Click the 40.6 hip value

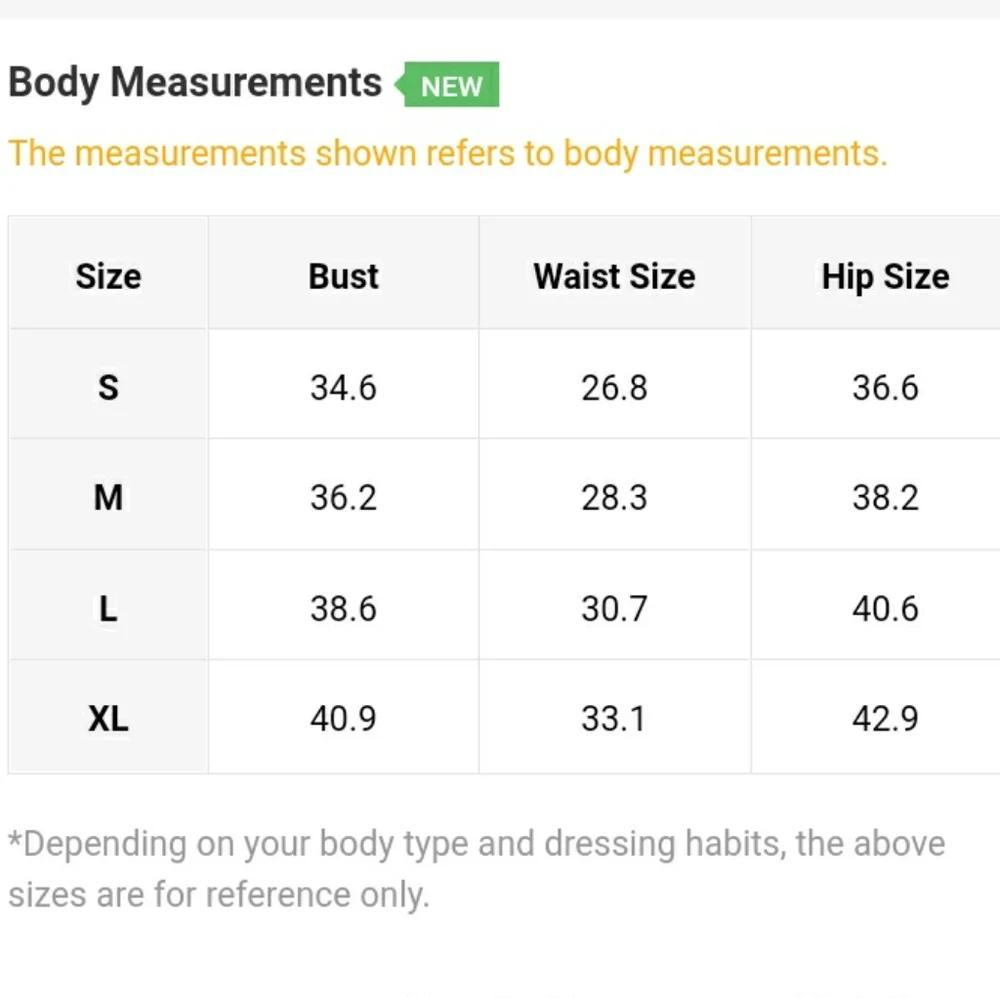click(x=885, y=608)
